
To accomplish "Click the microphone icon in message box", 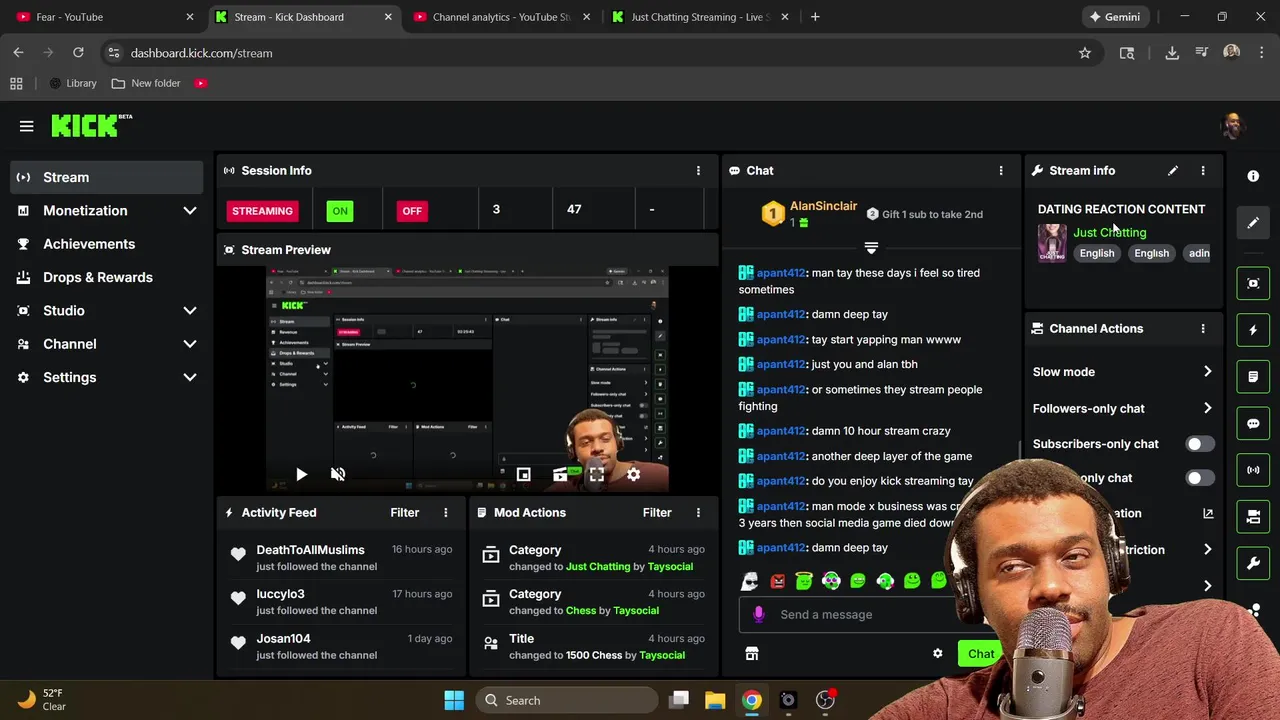I will tap(758, 614).
